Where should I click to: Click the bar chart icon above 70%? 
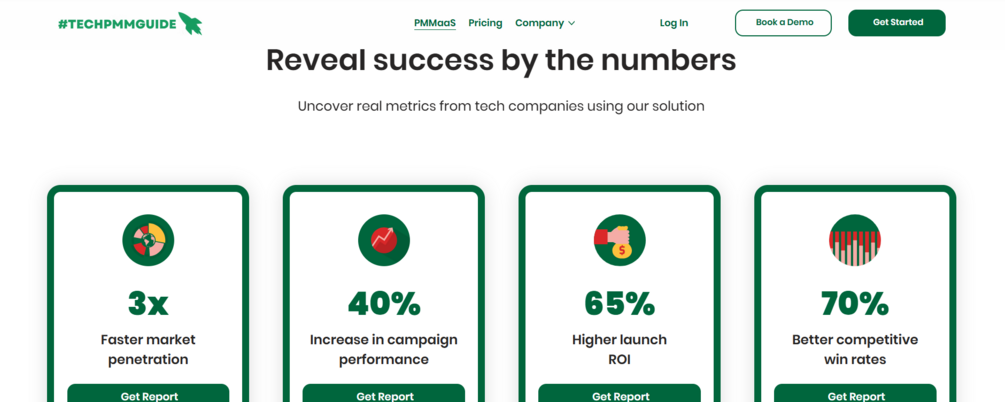pos(855,240)
